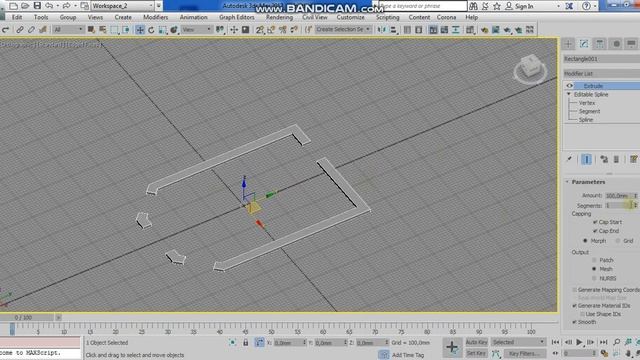Click Remove Modifier trash icon
The height and width of the screenshot is (360, 640).
(616, 159)
